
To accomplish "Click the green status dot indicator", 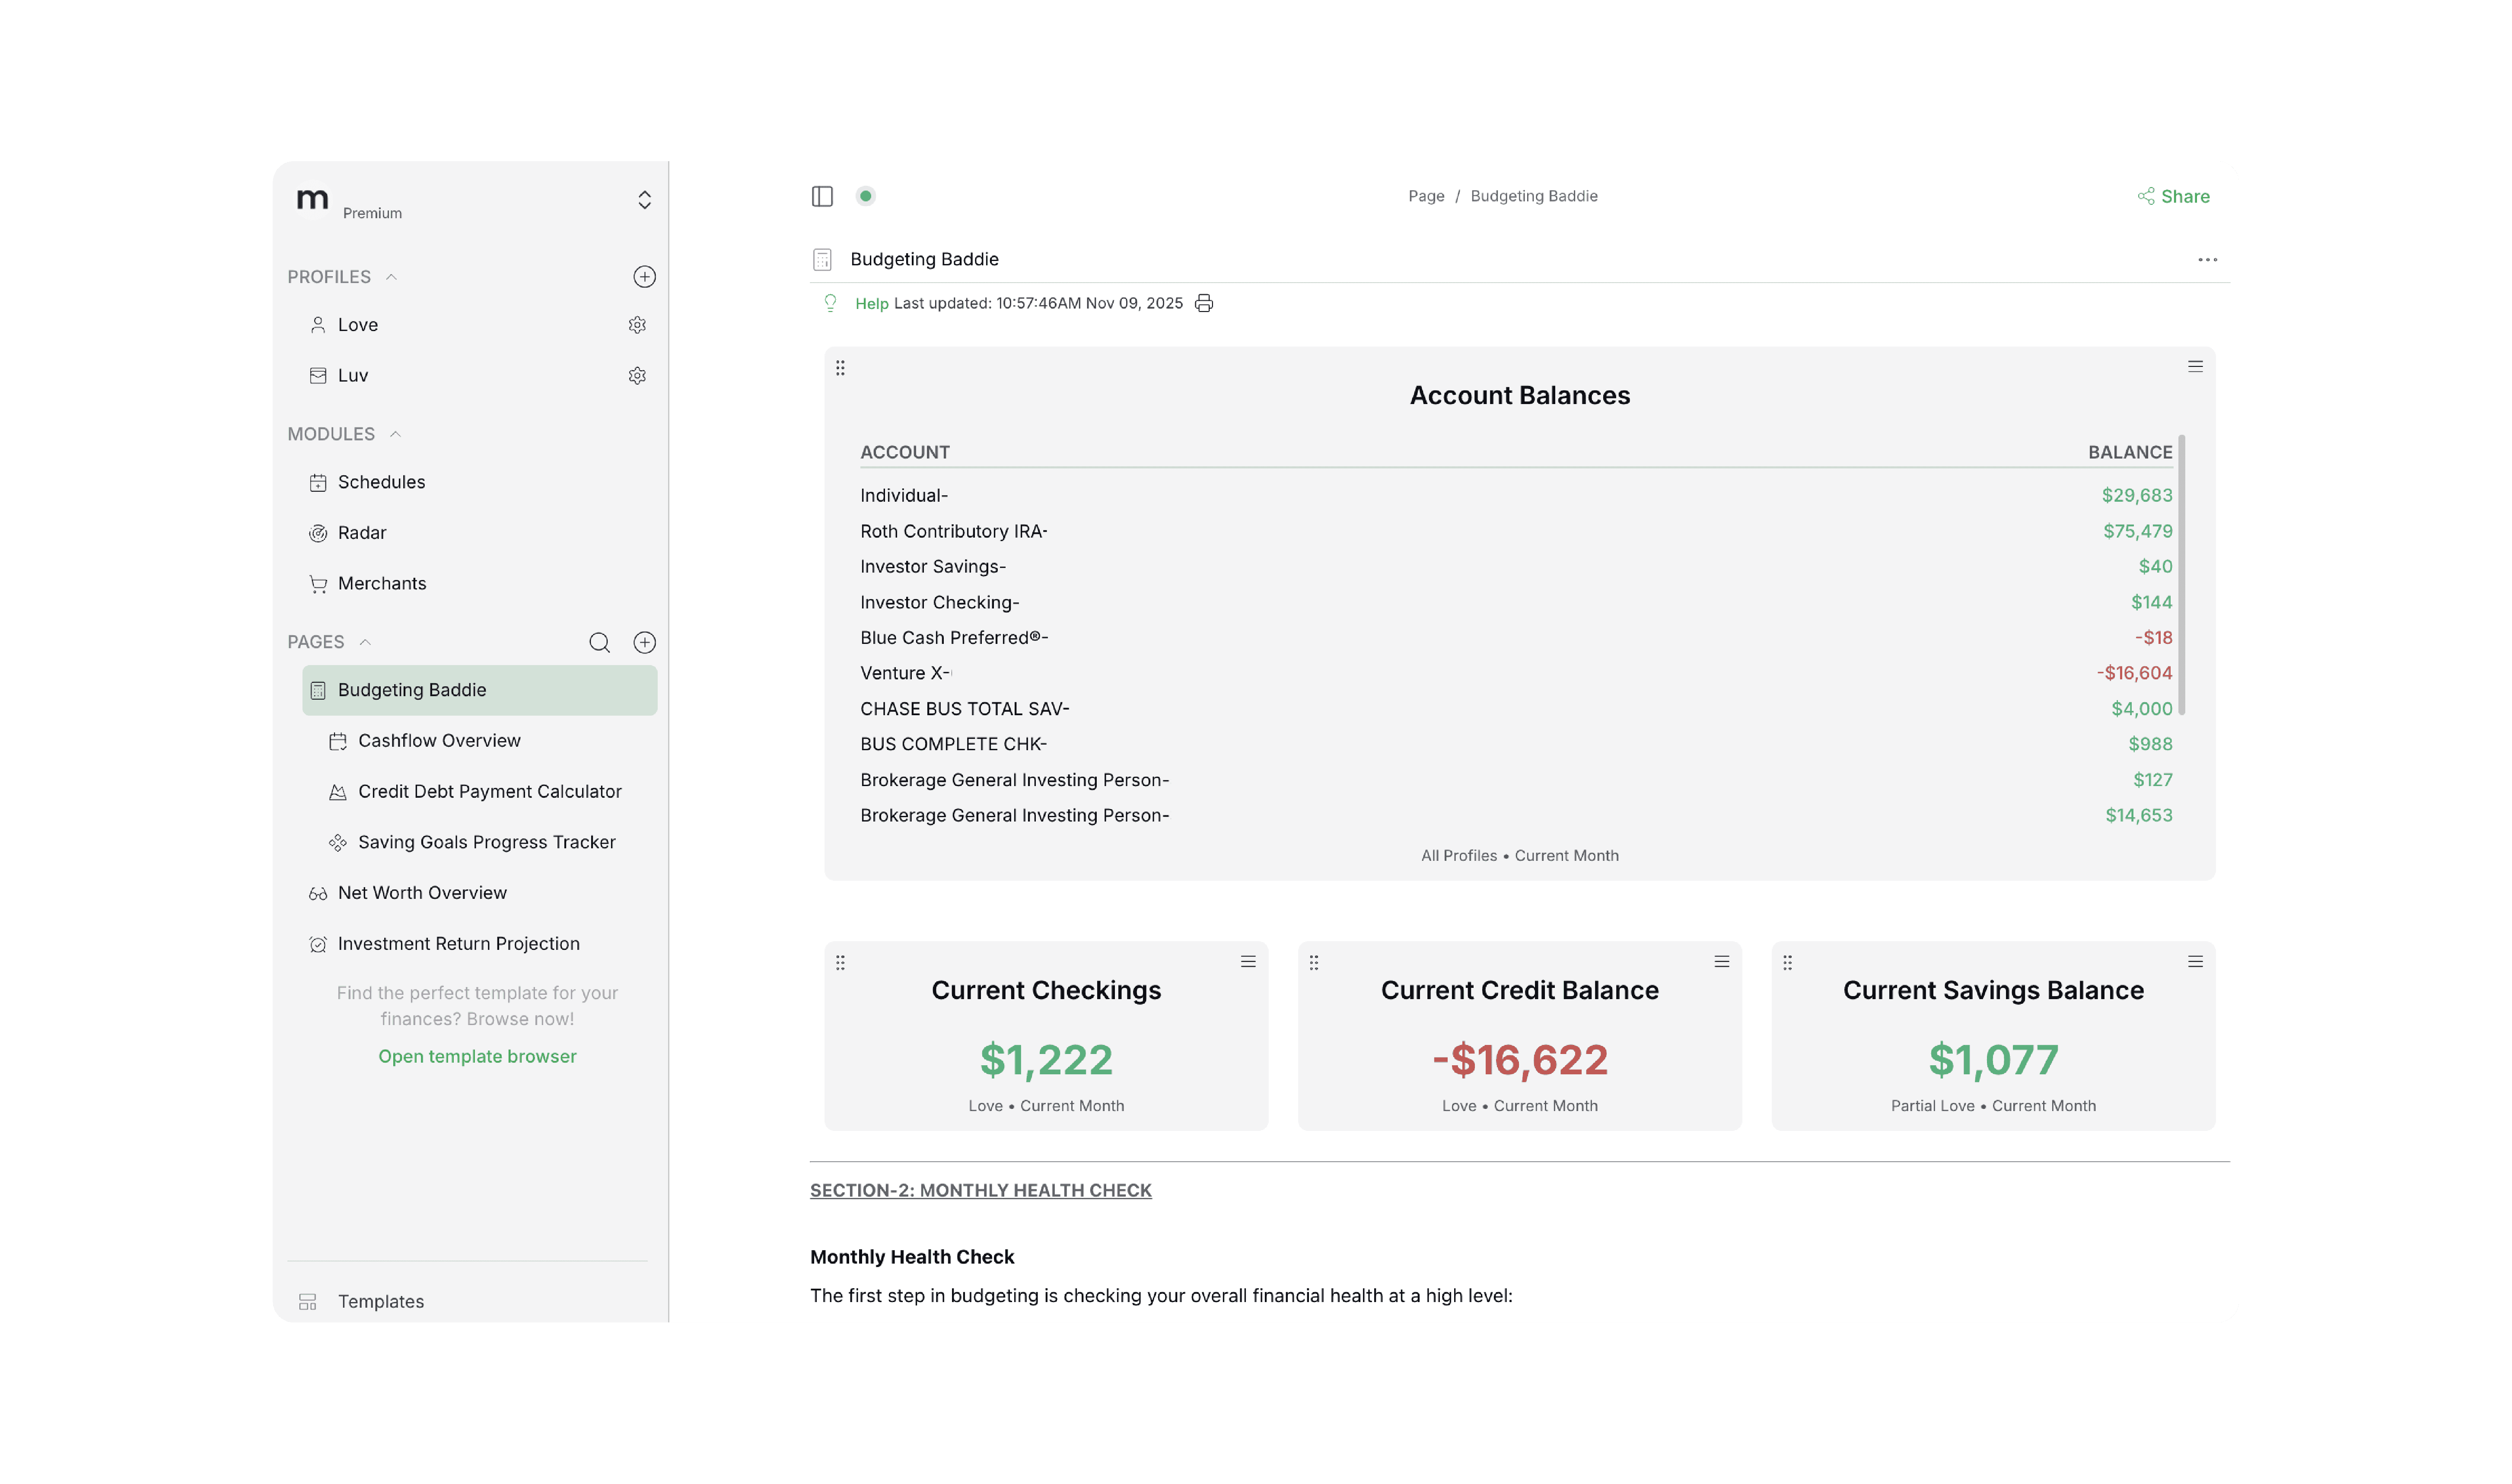I will click(866, 196).
